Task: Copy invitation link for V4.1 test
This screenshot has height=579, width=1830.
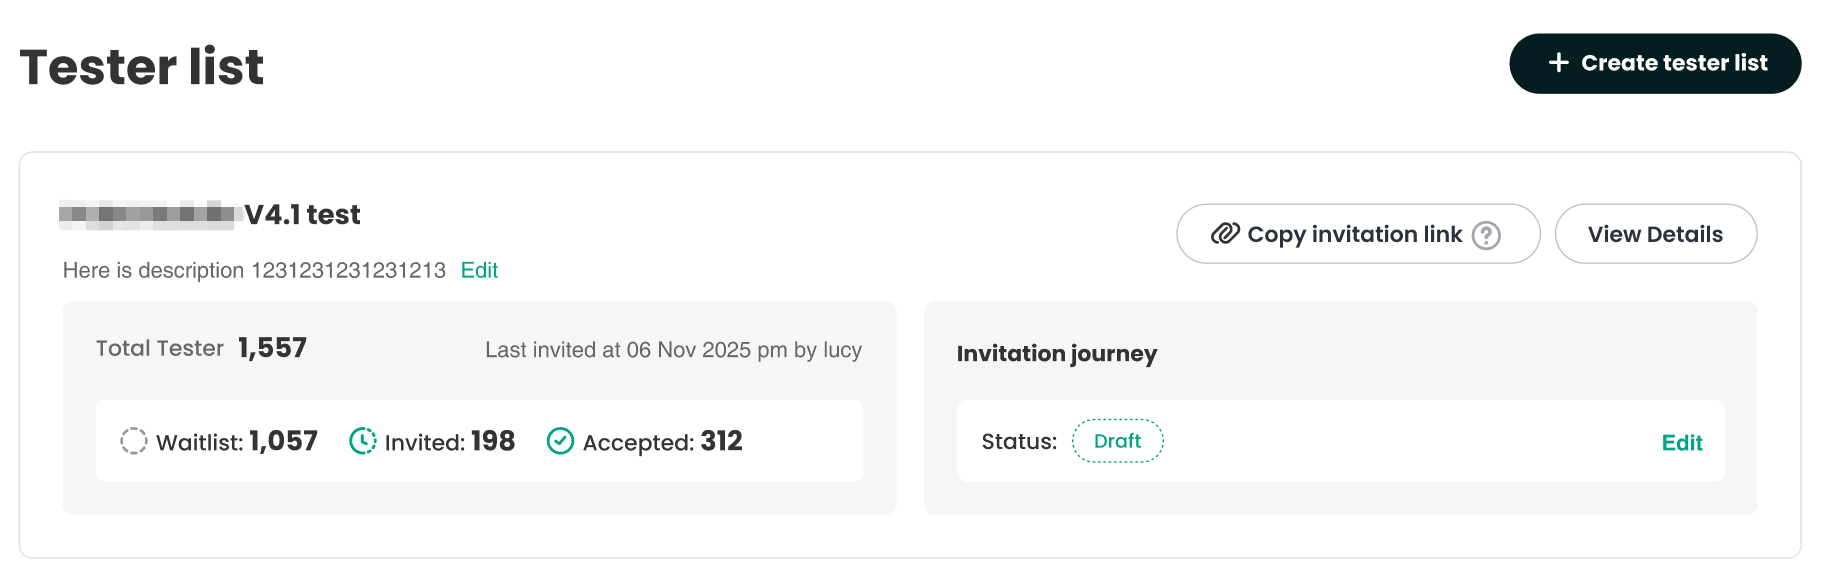Action: [1354, 234]
